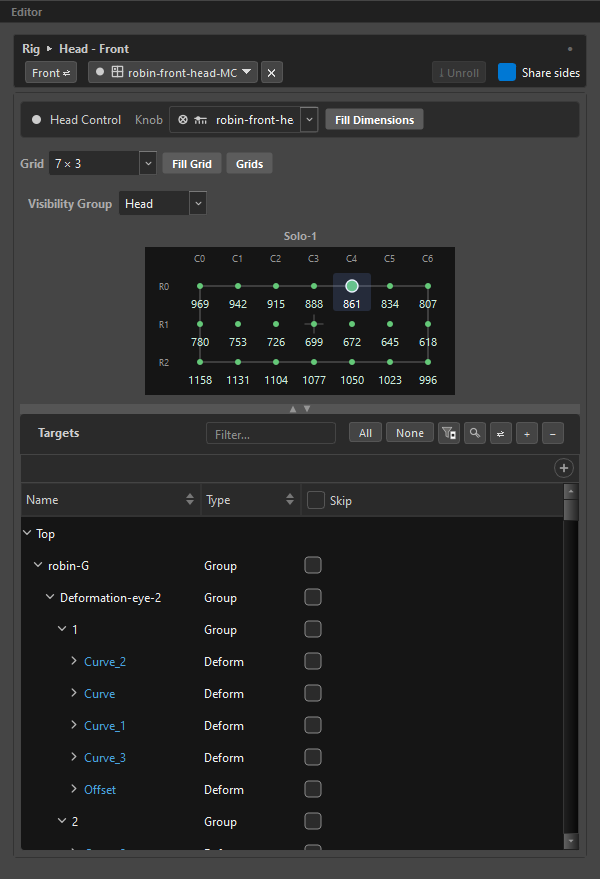Select the Curve tree item
This screenshot has width=600, height=879.
(99, 693)
